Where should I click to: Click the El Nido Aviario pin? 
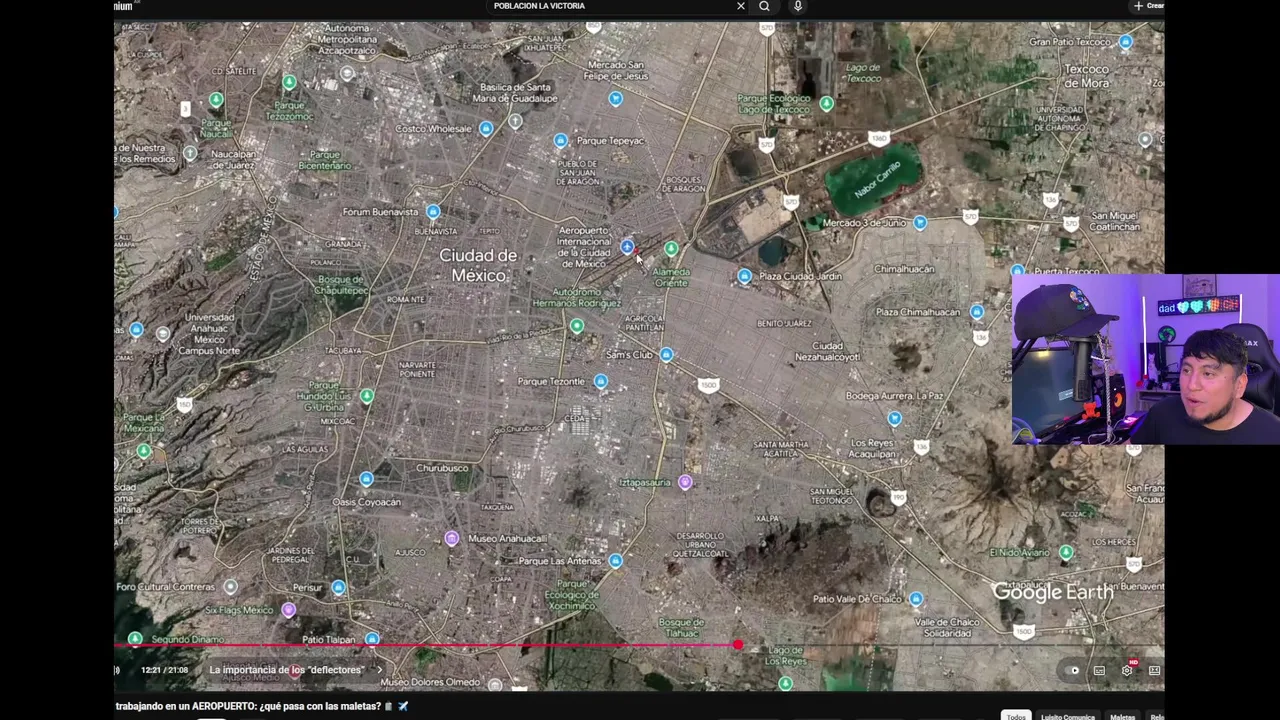pyautogui.click(x=1066, y=552)
